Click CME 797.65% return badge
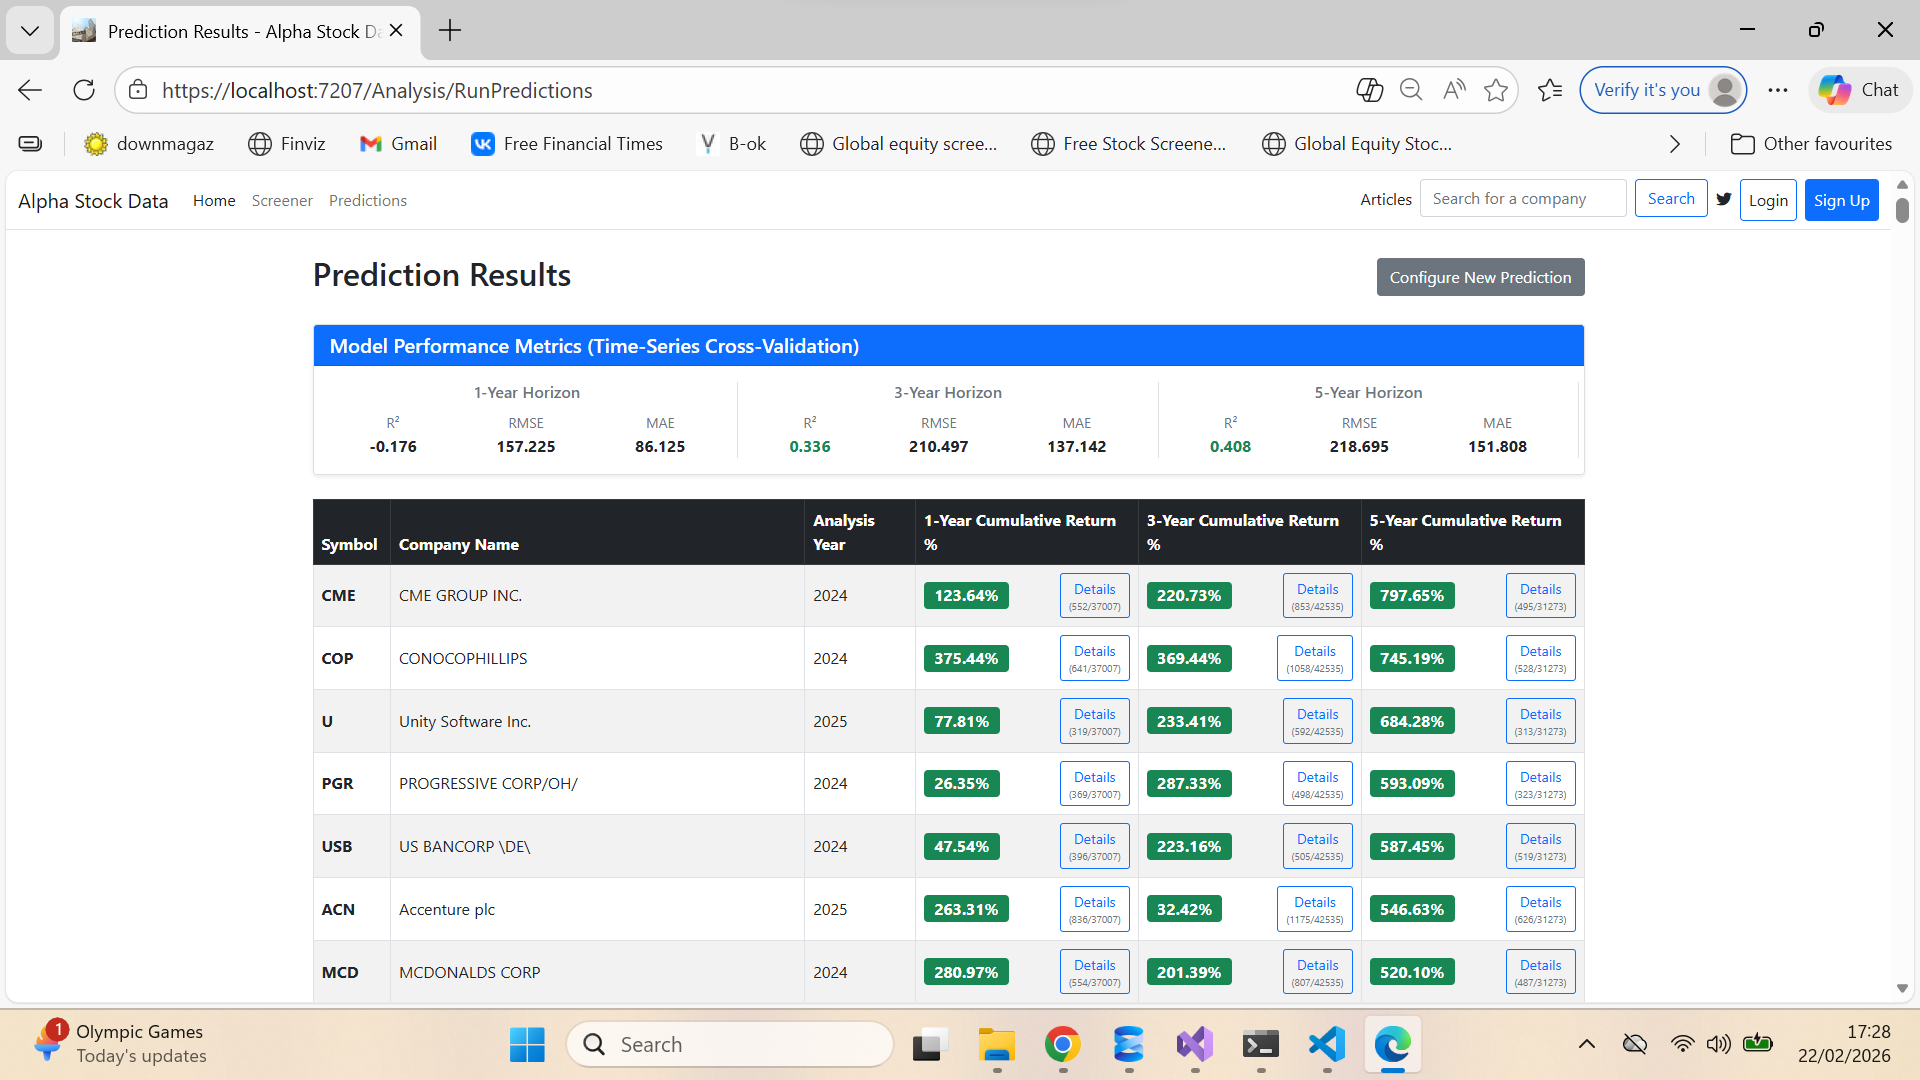 point(1412,596)
